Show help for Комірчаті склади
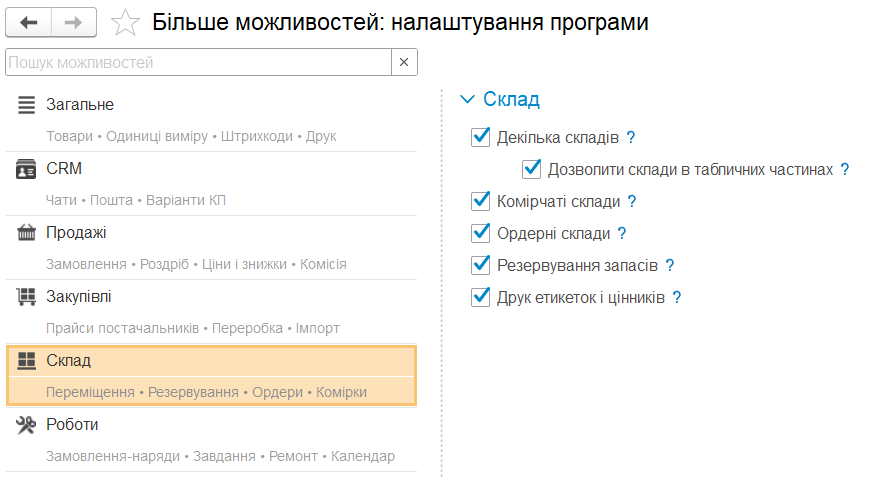The image size is (880, 477). [632, 201]
